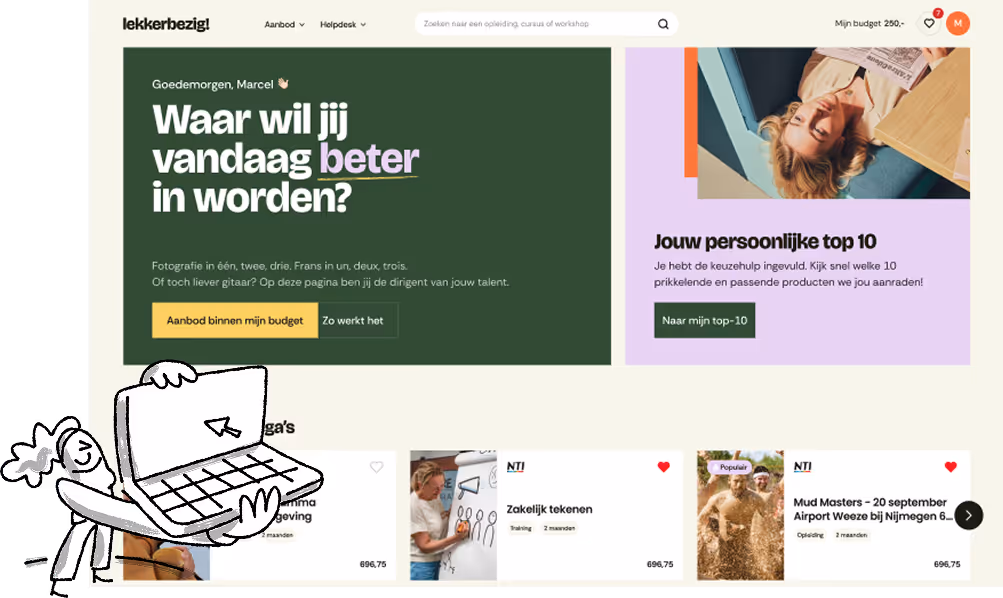Click the Populair badge on Mud Masters image
The width and height of the screenshot is (1003, 598).
[729, 468]
